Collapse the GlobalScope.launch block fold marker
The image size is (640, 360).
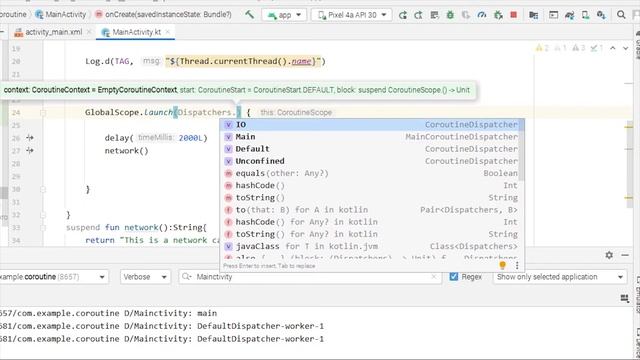tap(43, 113)
